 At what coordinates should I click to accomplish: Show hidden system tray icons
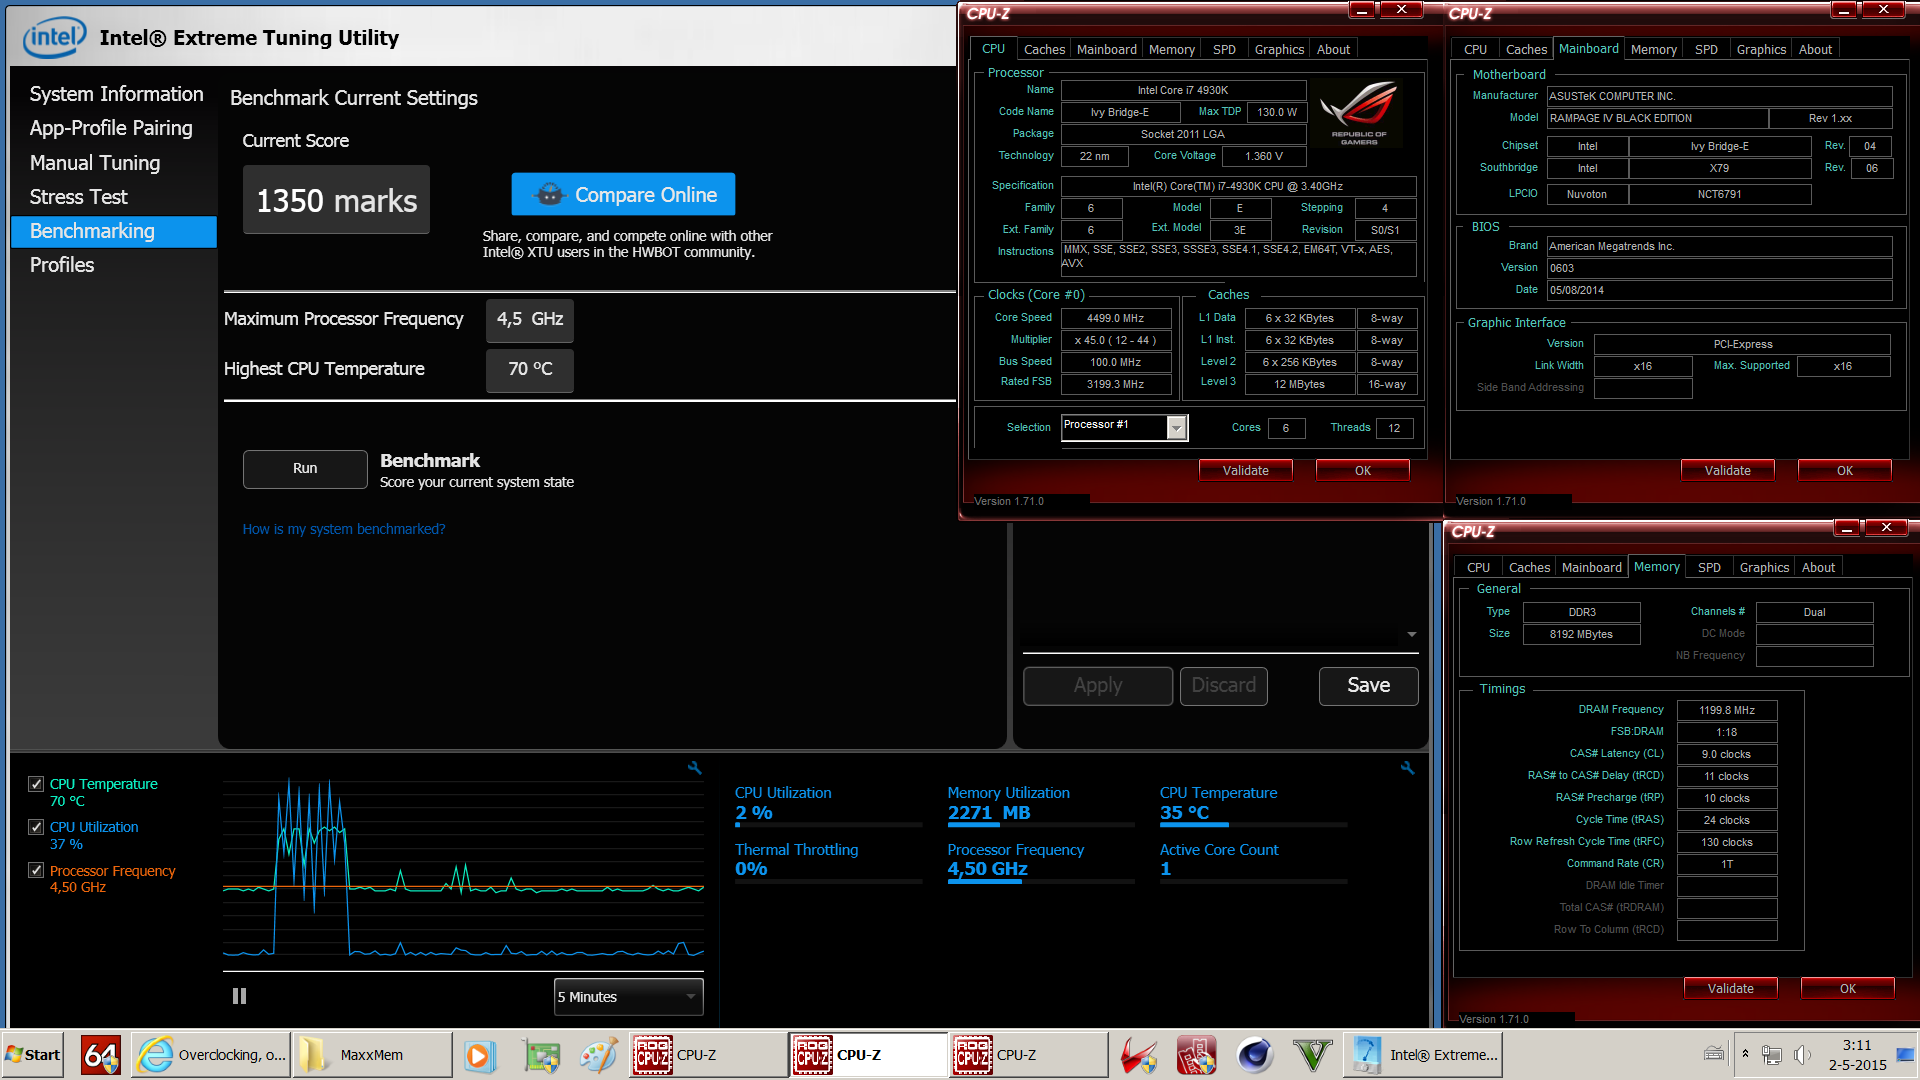pyautogui.click(x=1745, y=1054)
